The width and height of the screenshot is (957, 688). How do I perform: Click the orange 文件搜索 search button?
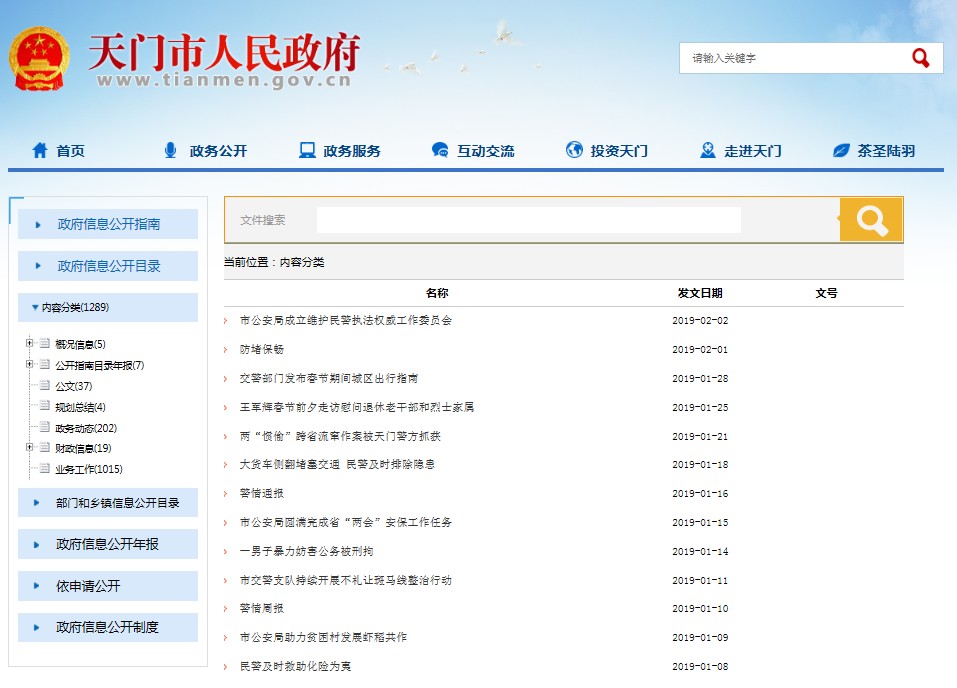871,220
